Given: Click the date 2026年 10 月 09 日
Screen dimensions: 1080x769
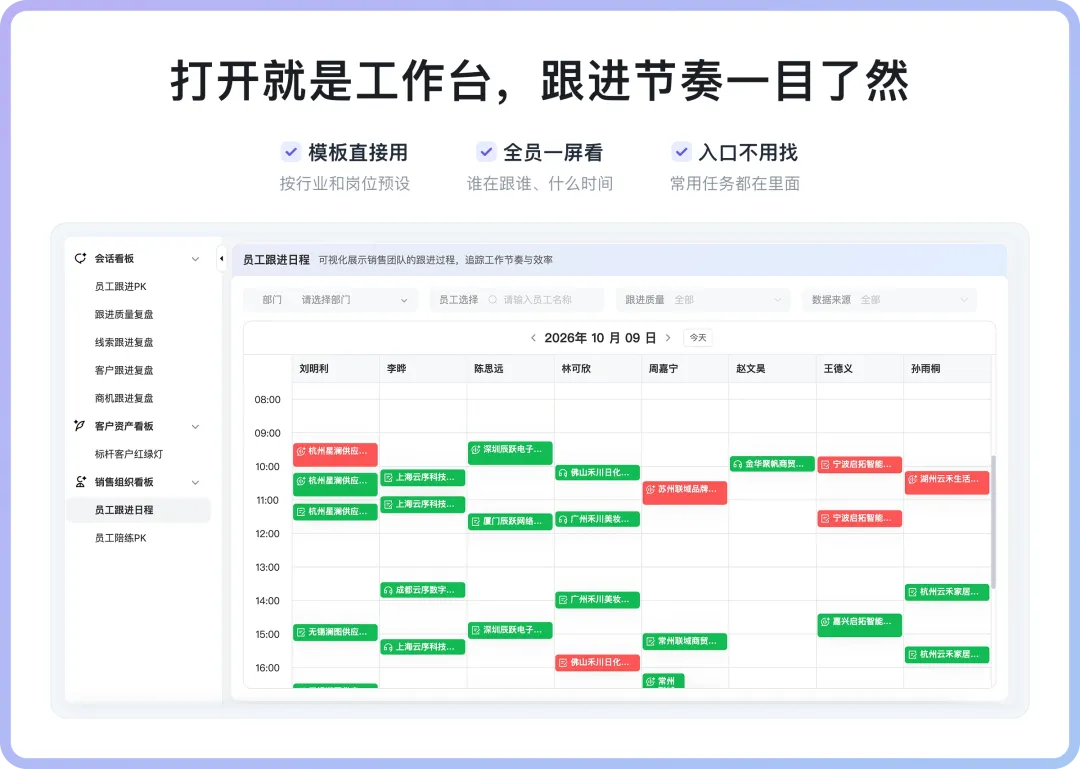Looking at the screenshot, I should [601, 338].
